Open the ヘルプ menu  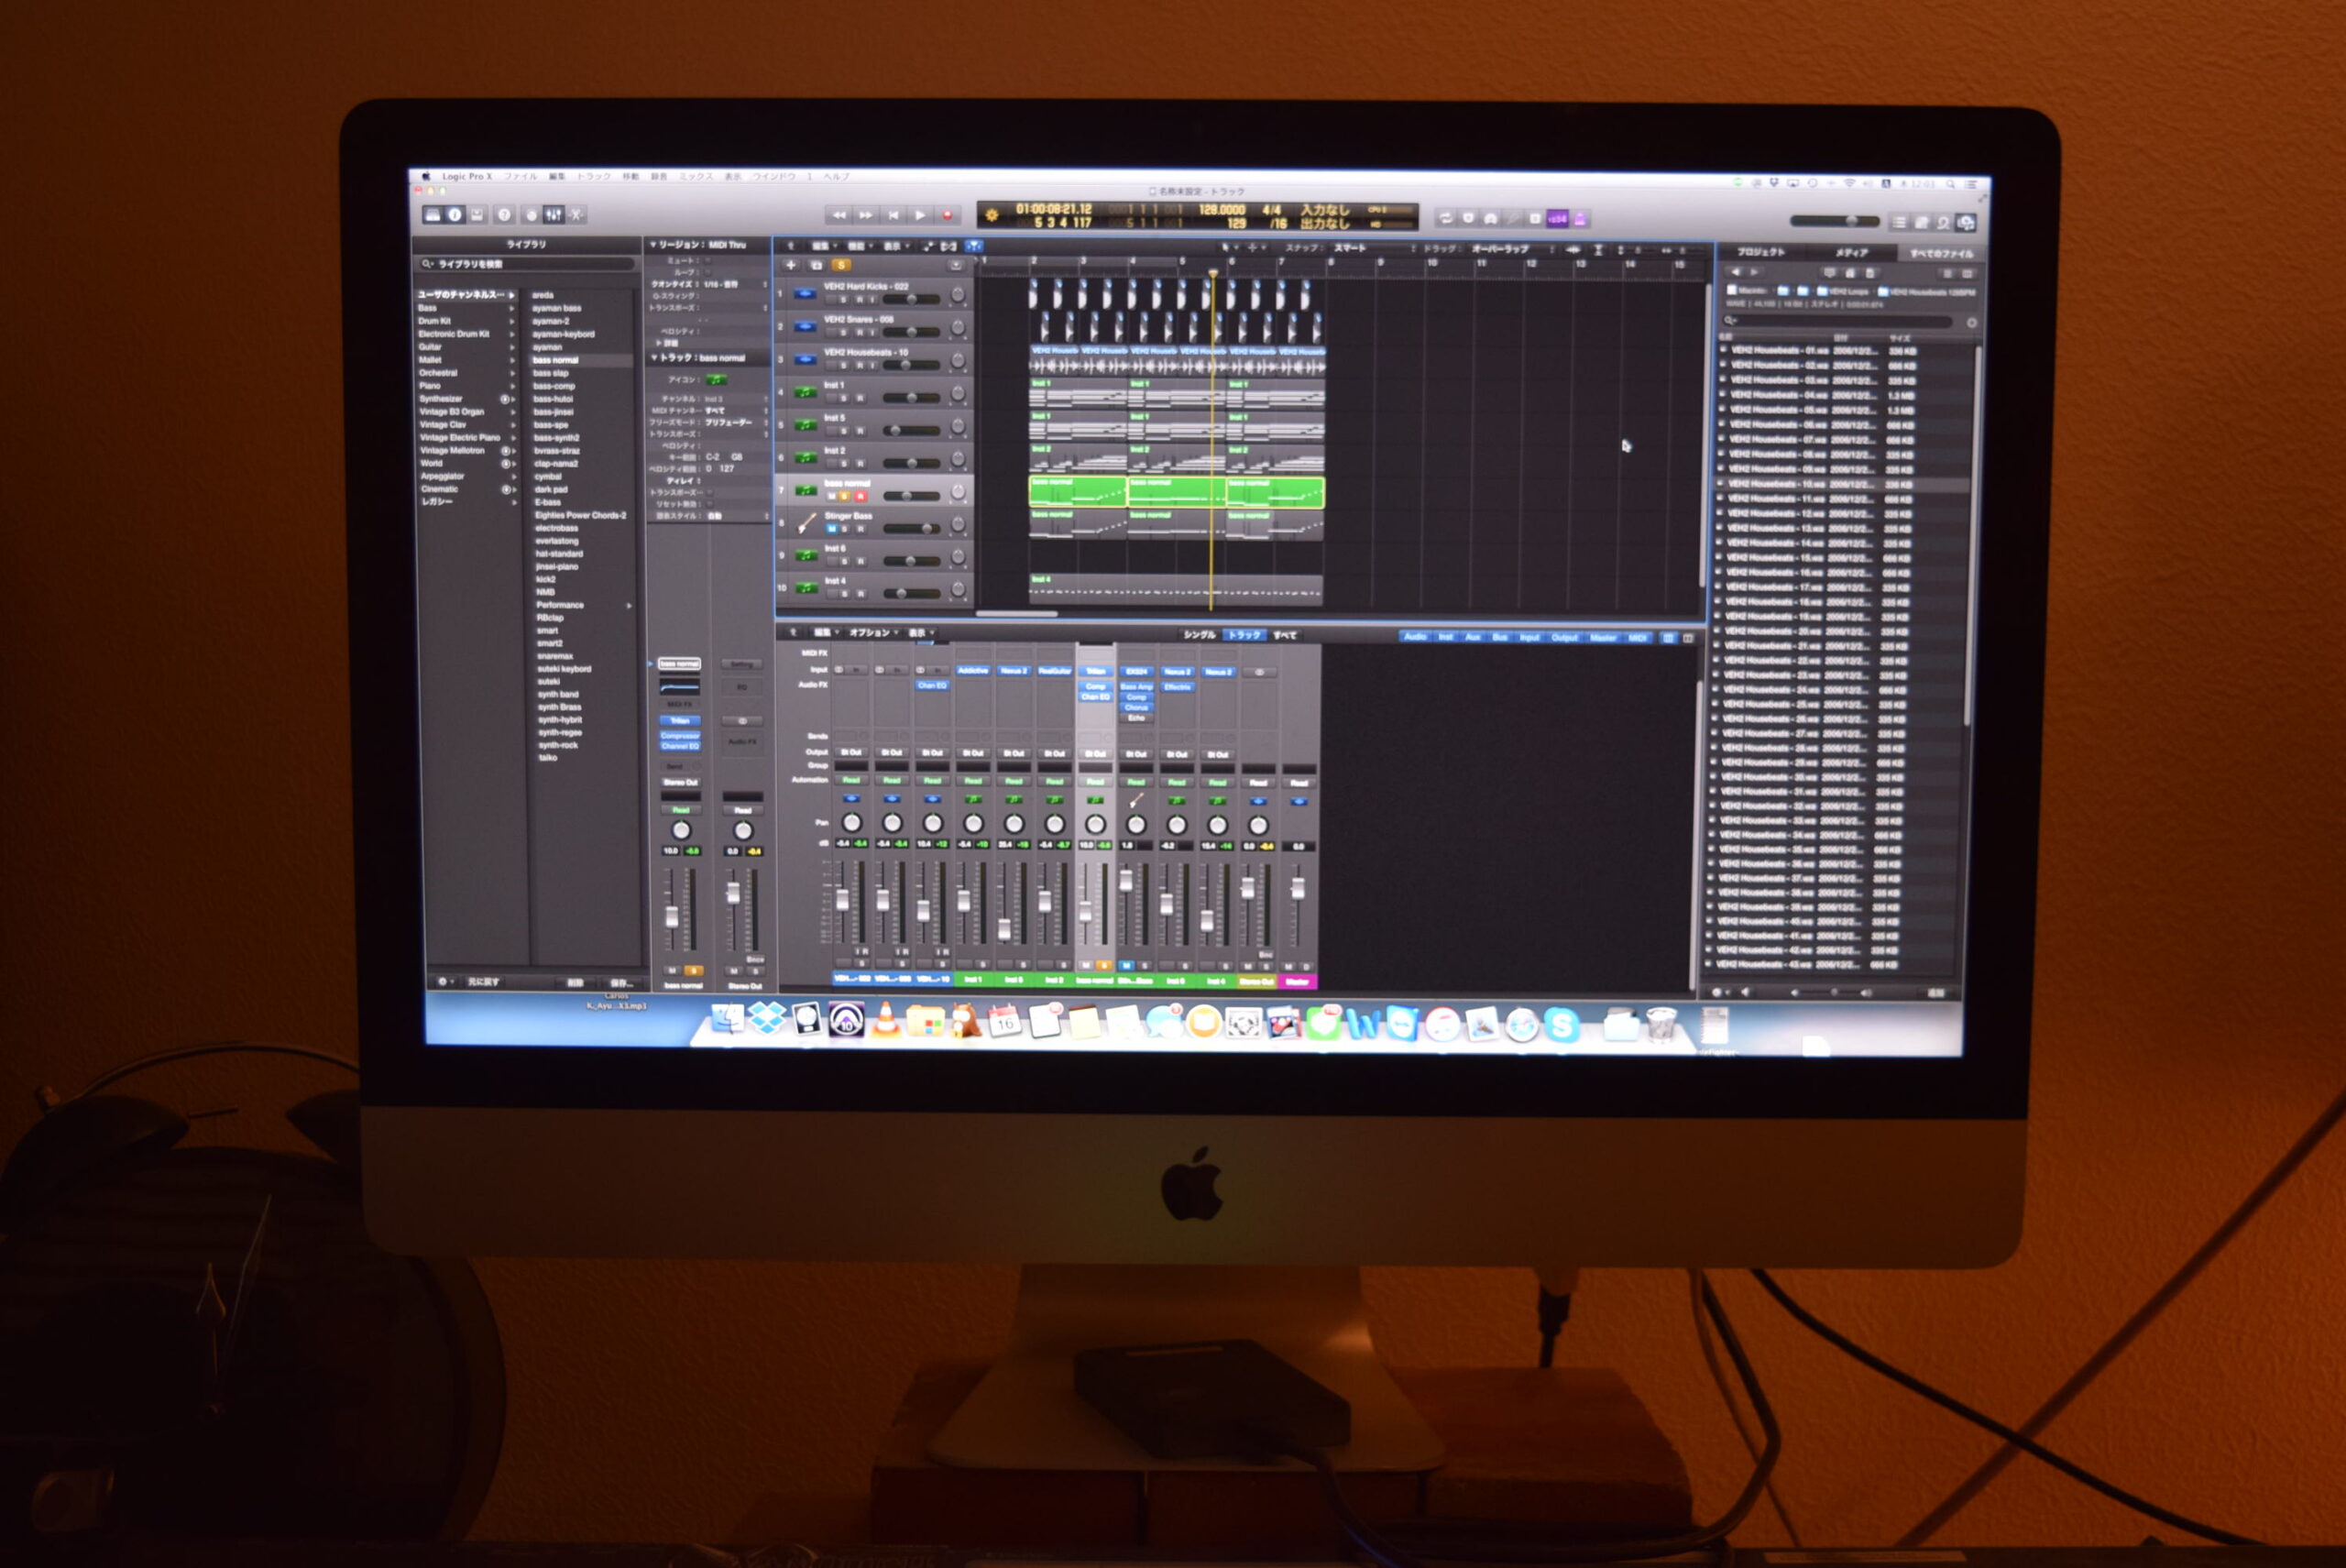tap(836, 177)
